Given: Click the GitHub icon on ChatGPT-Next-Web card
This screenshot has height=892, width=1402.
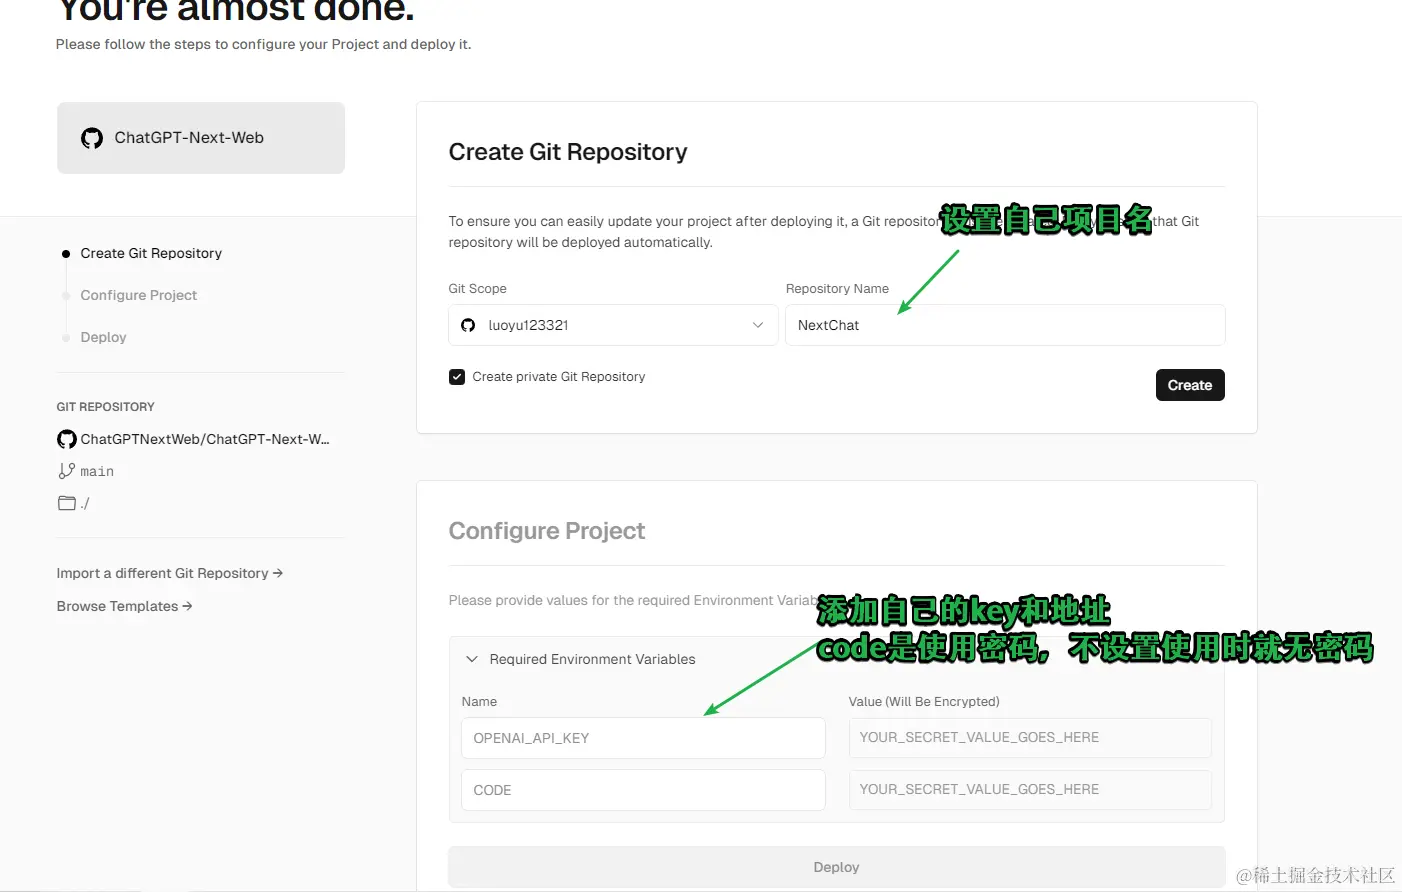Looking at the screenshot, I should [x=92, y=138].
